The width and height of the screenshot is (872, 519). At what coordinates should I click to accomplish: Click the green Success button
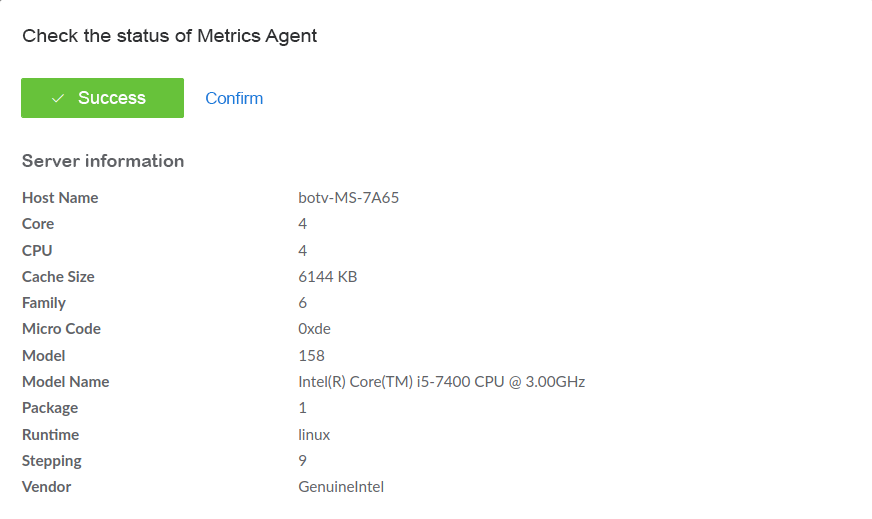(102, 98)
